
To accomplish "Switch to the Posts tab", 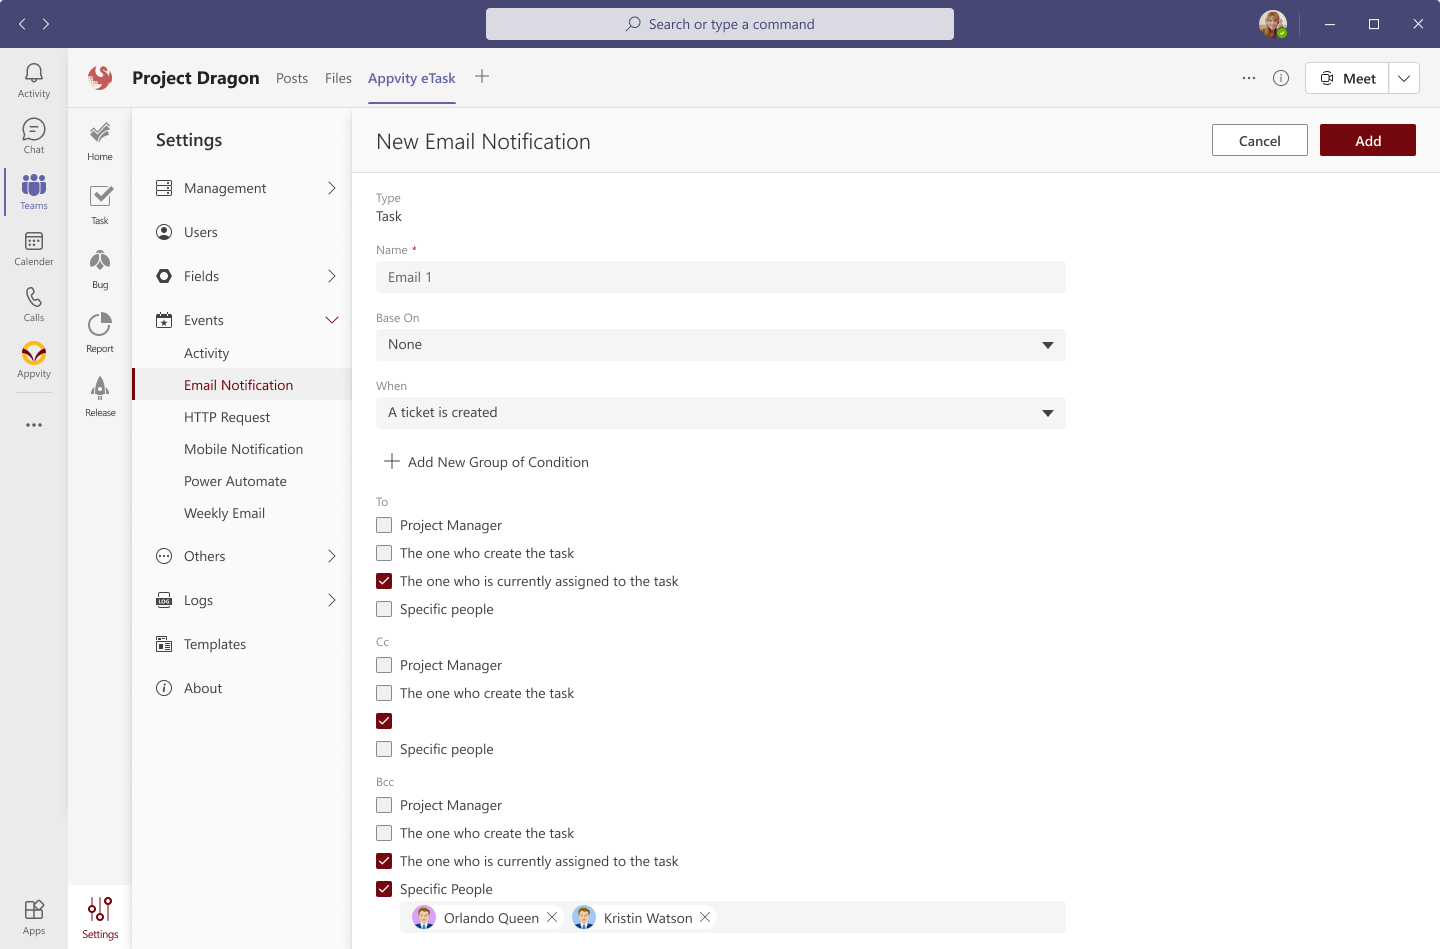I will (x=291, y=78).
